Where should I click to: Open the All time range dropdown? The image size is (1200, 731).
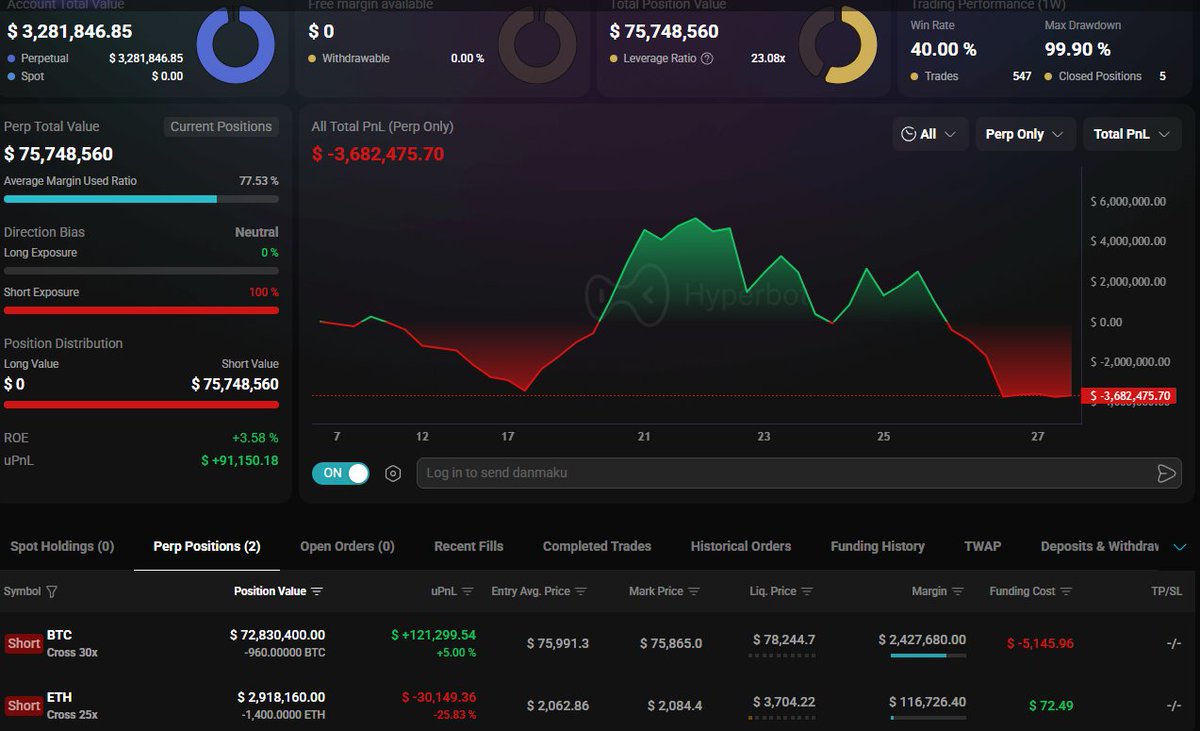929,134
